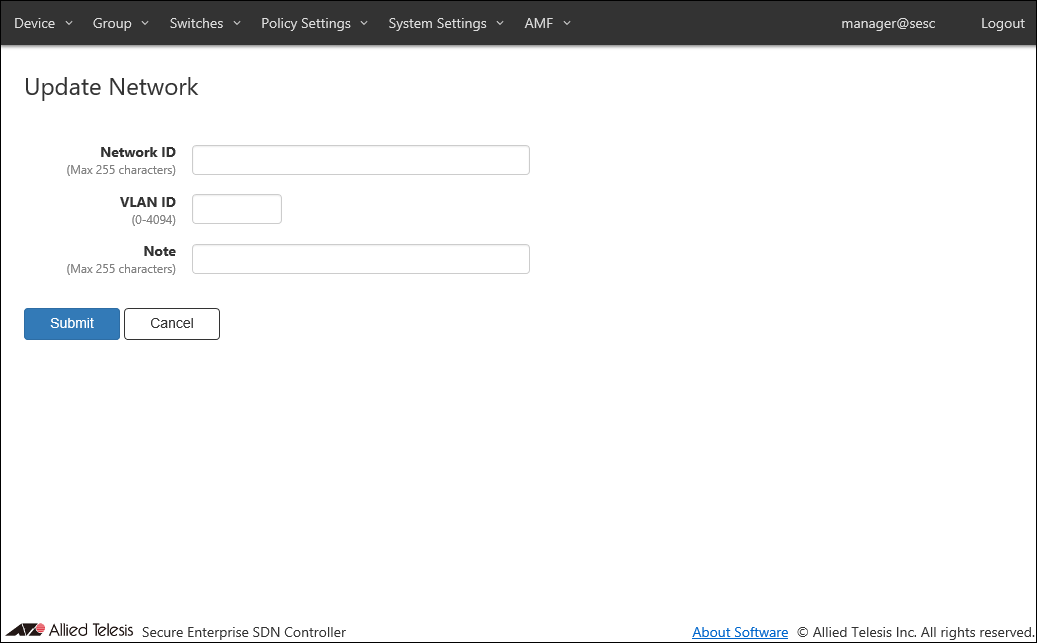1037x643 pixels.
Task: Expand the Policy Settings dropdown arrow
Action: pos(364,23)
